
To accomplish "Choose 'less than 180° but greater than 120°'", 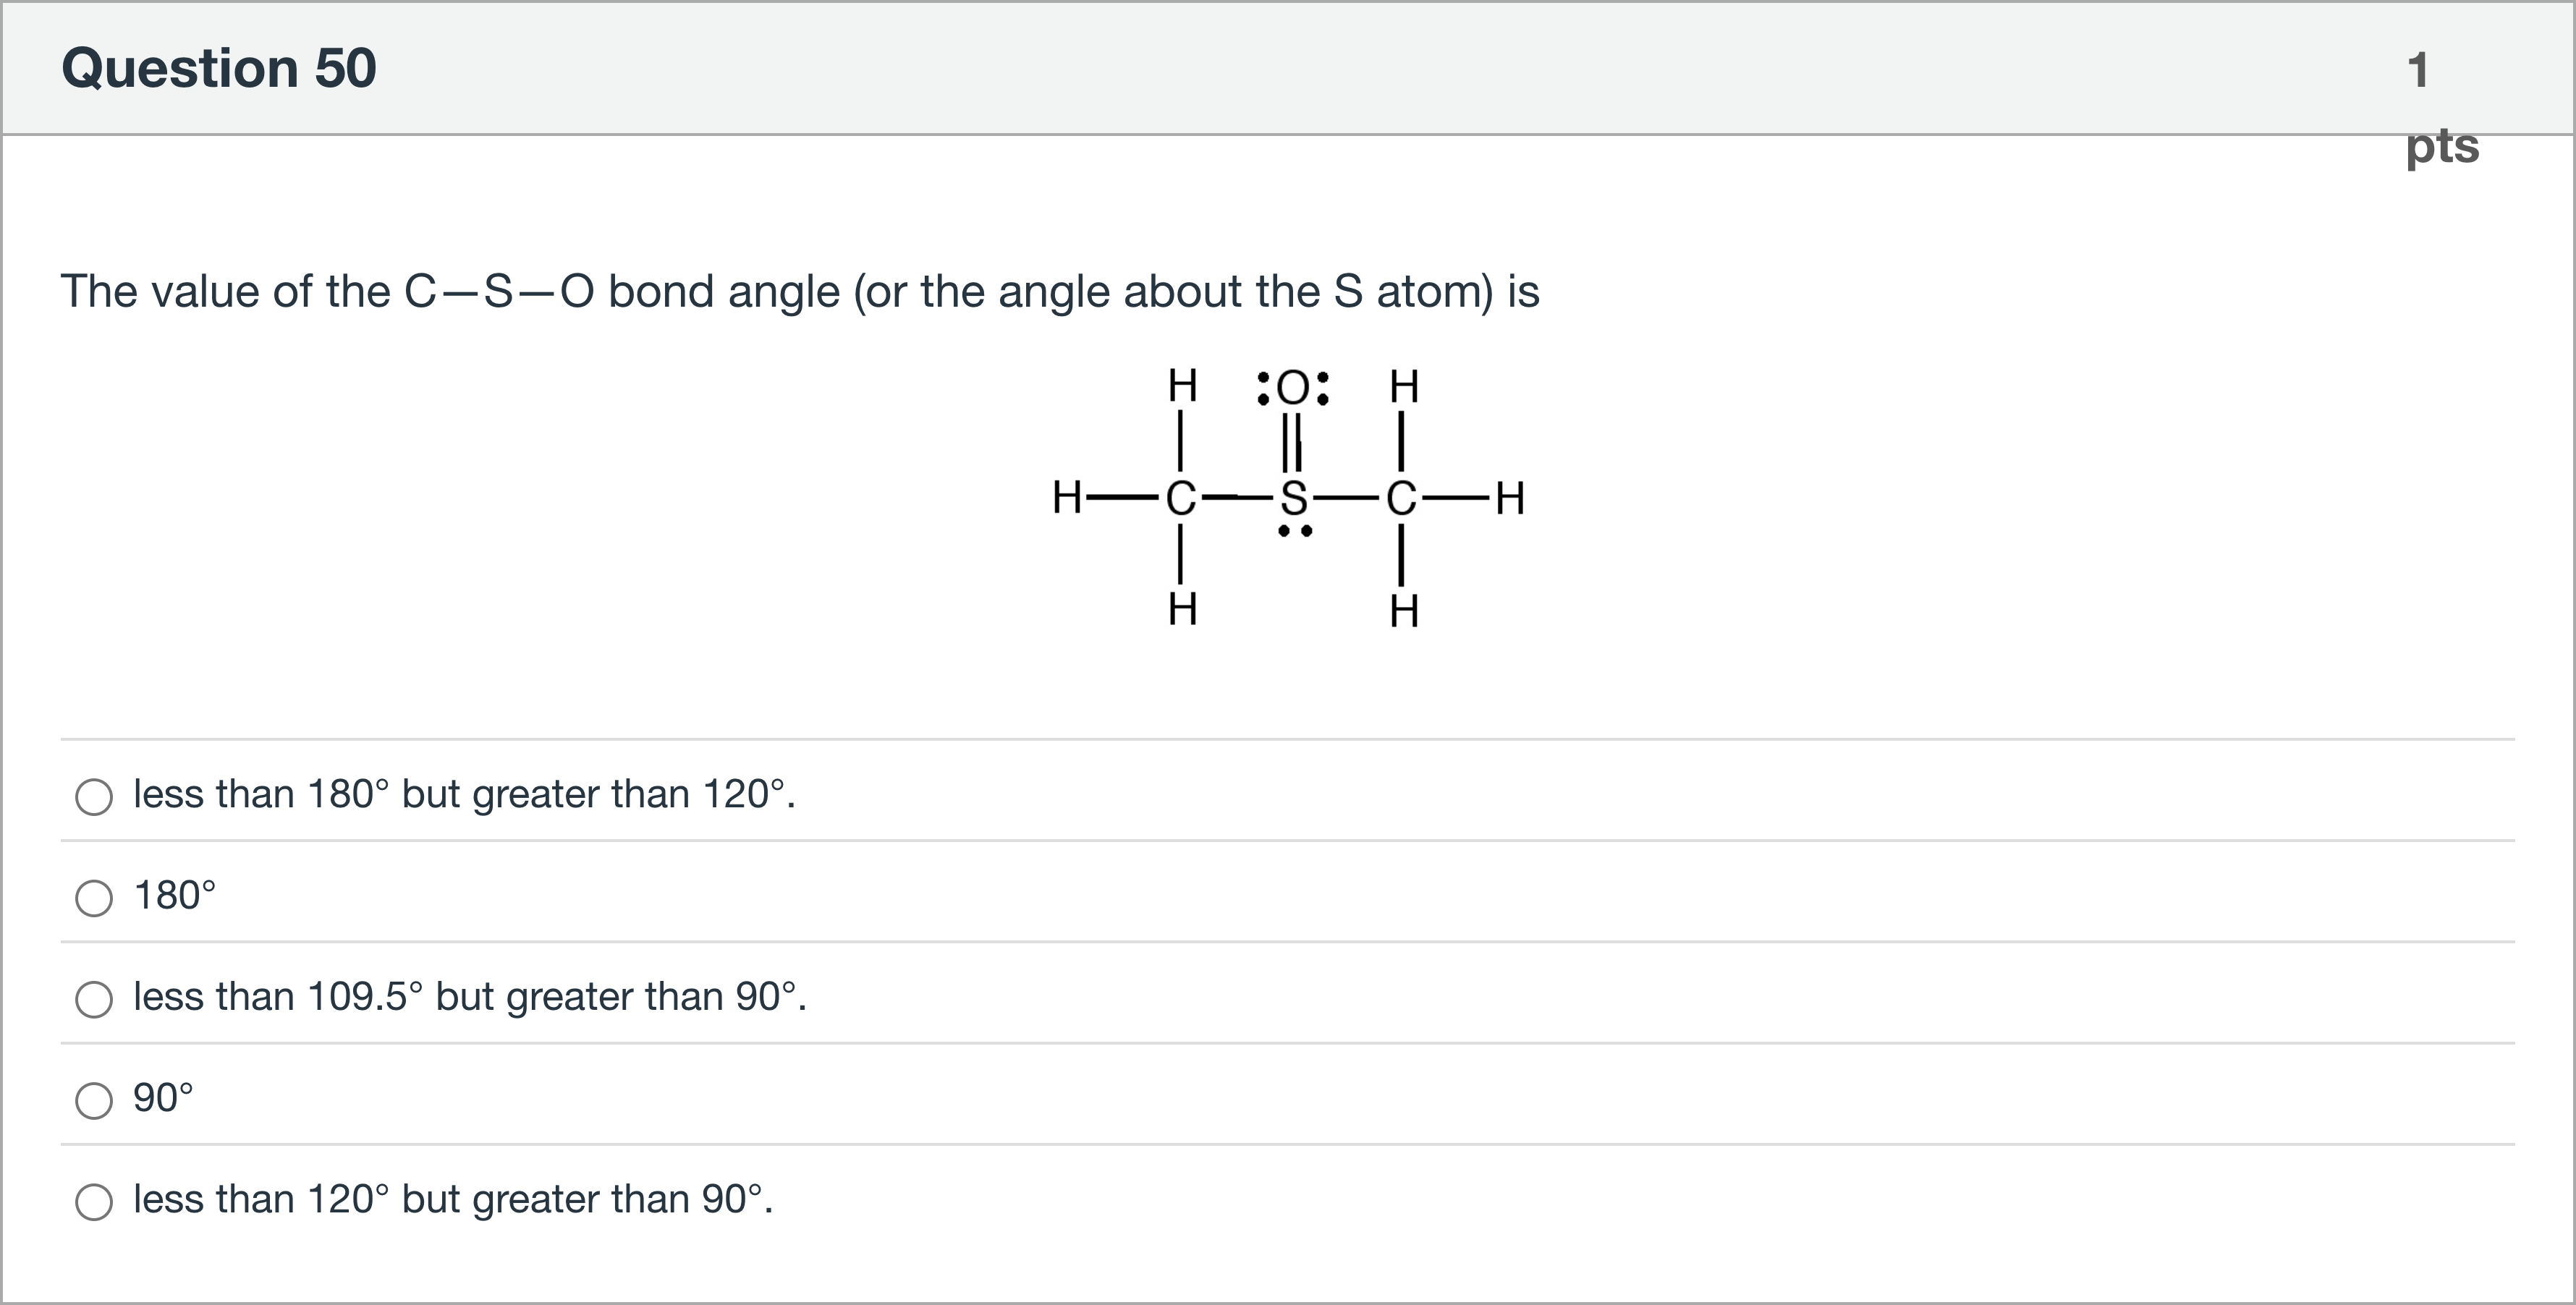I will (94, 797).
